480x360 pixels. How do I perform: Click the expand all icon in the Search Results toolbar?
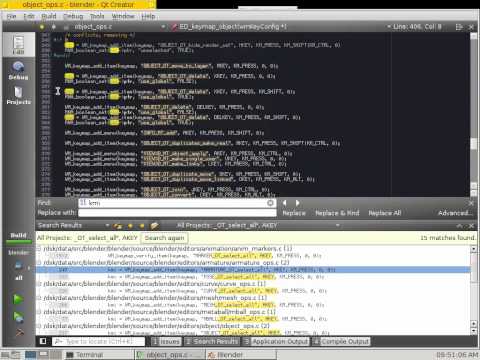(x=154, y=226)
